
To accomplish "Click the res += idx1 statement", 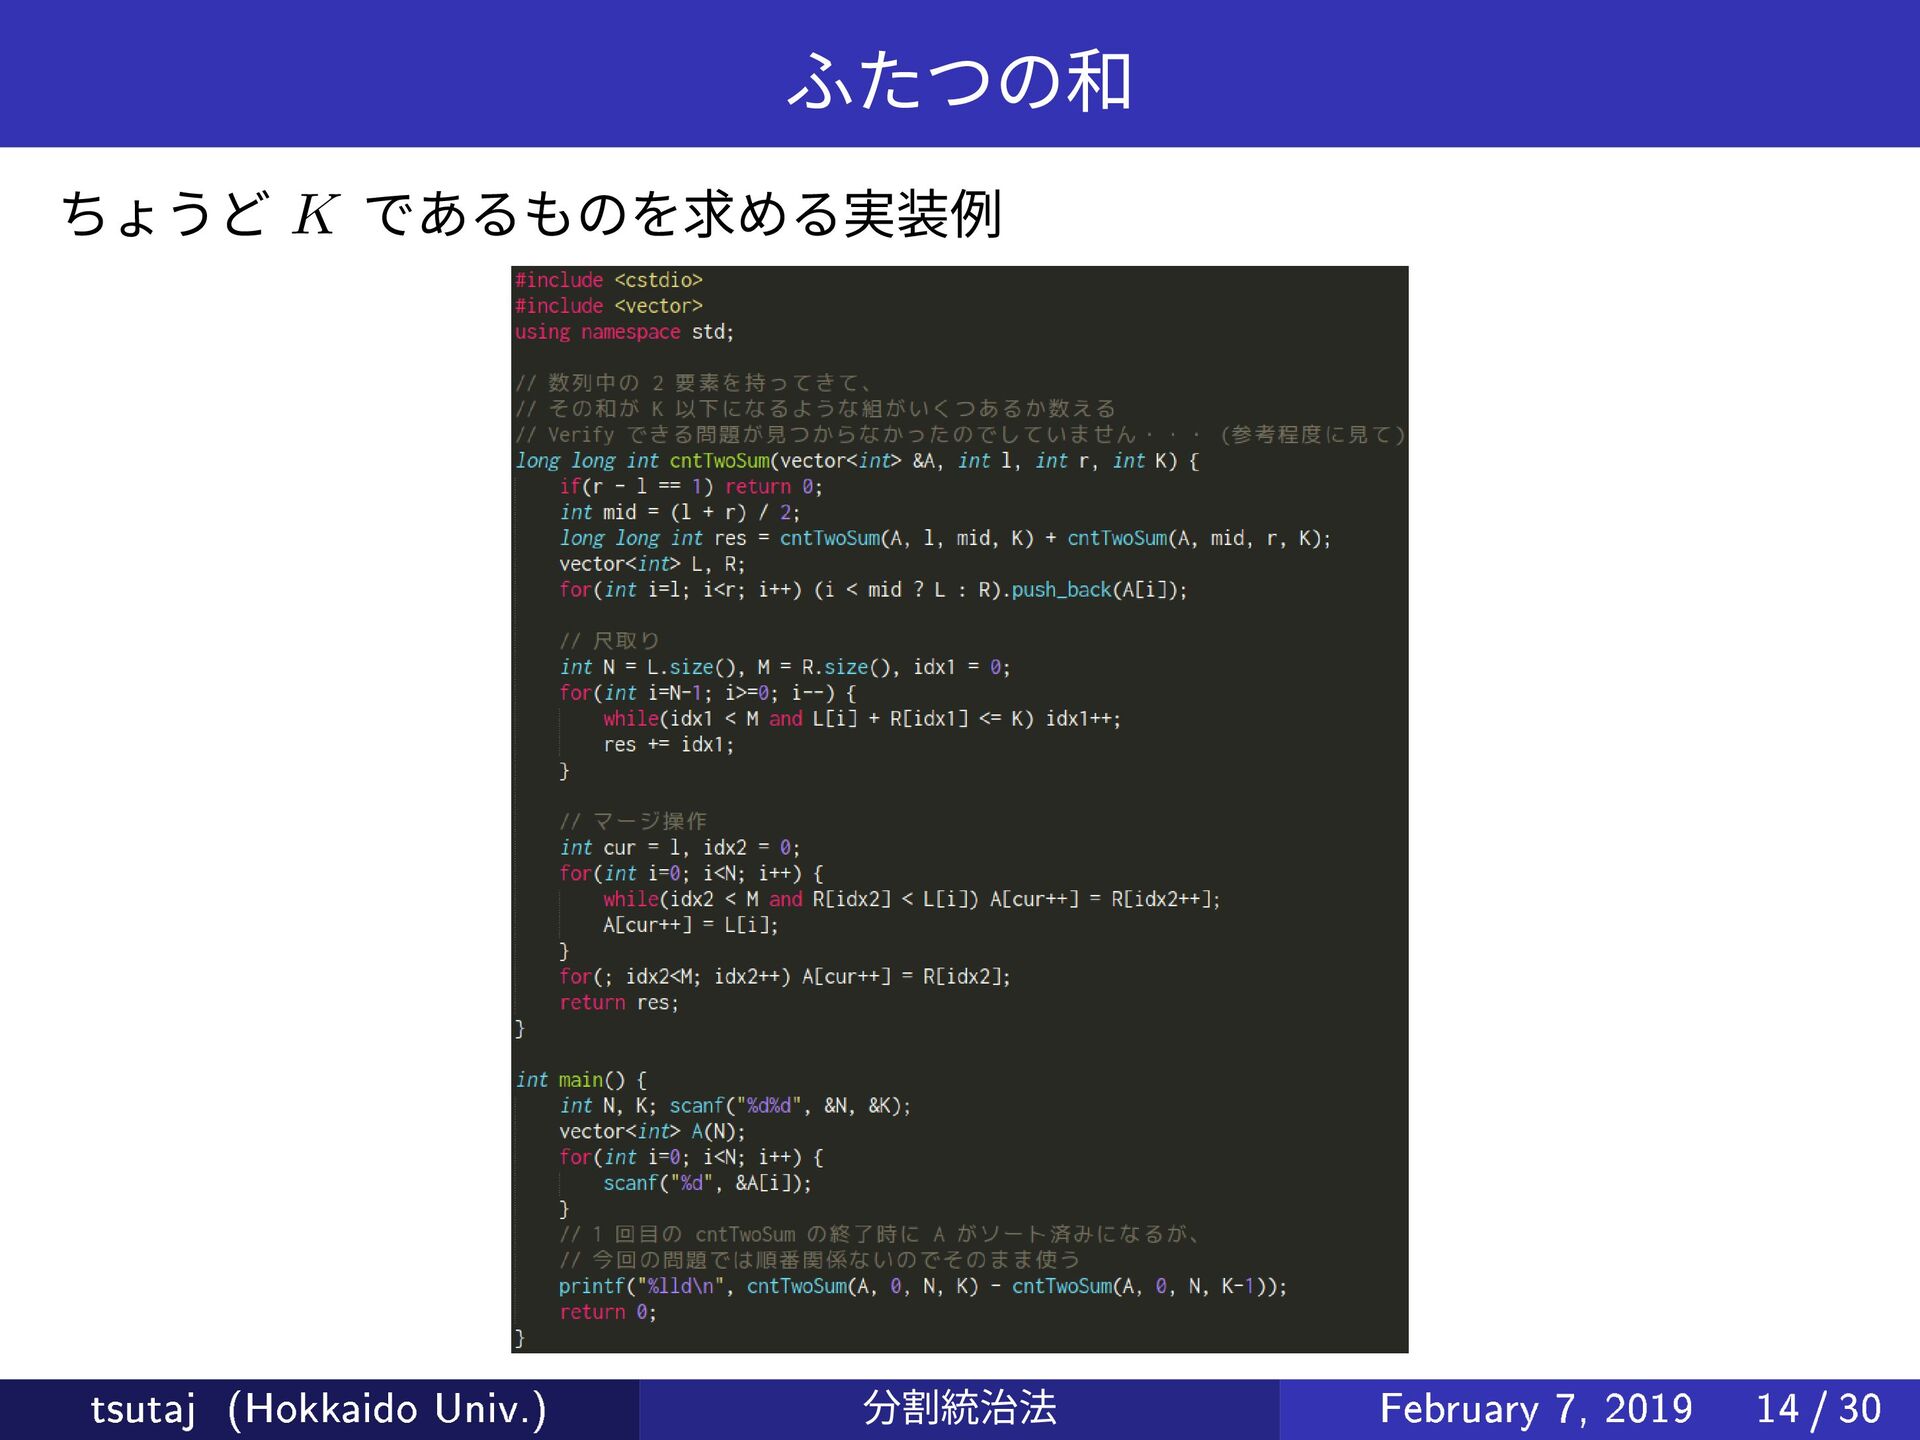I will [668, 745].
